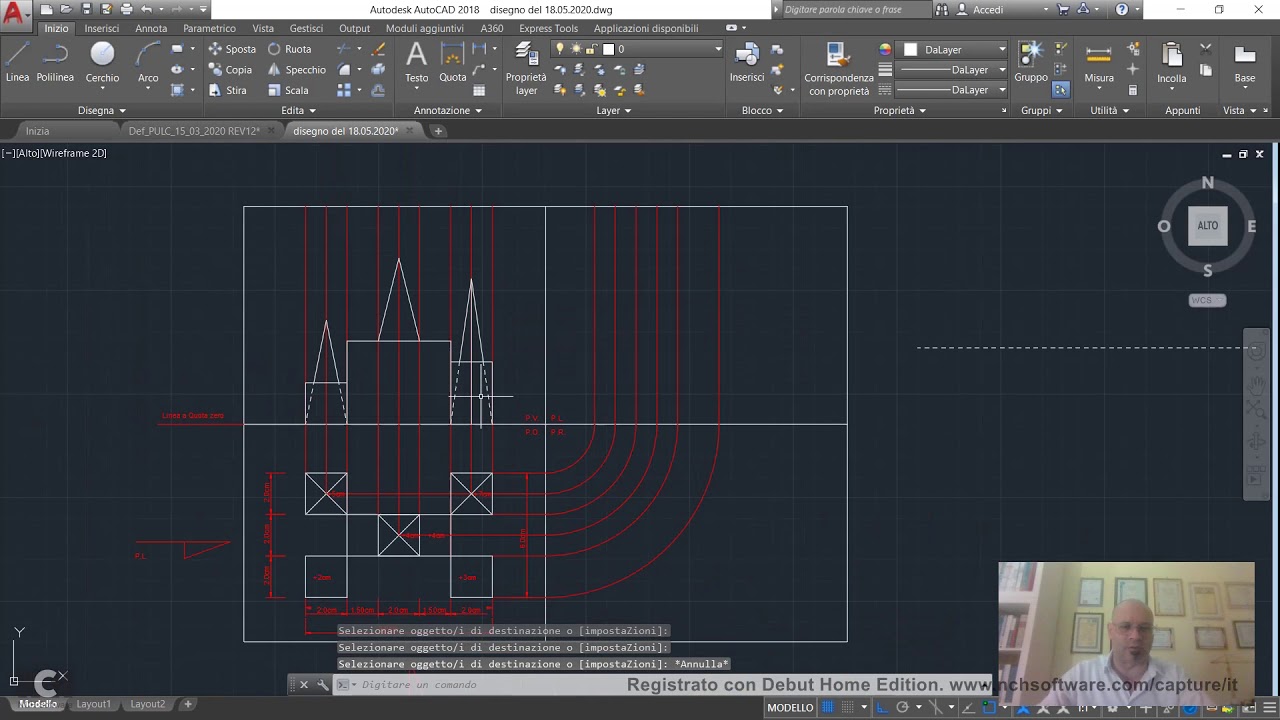Click the Ruota rotate tool
1280x720 pixels.
290,49
